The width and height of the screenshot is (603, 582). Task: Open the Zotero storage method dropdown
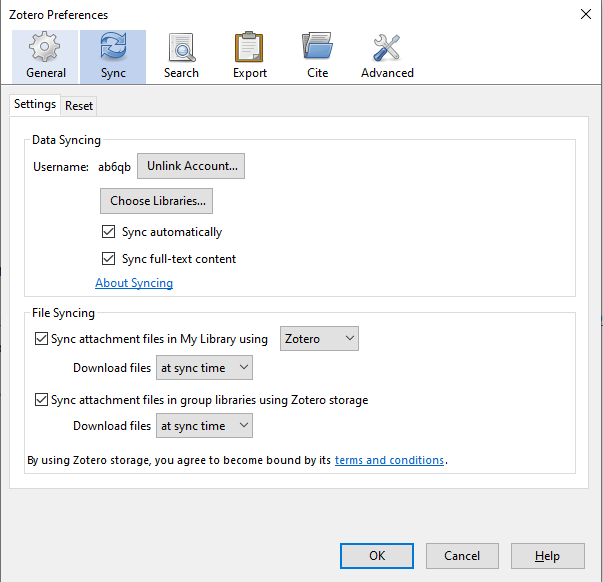pyautogui.click(x=319, y=339)
